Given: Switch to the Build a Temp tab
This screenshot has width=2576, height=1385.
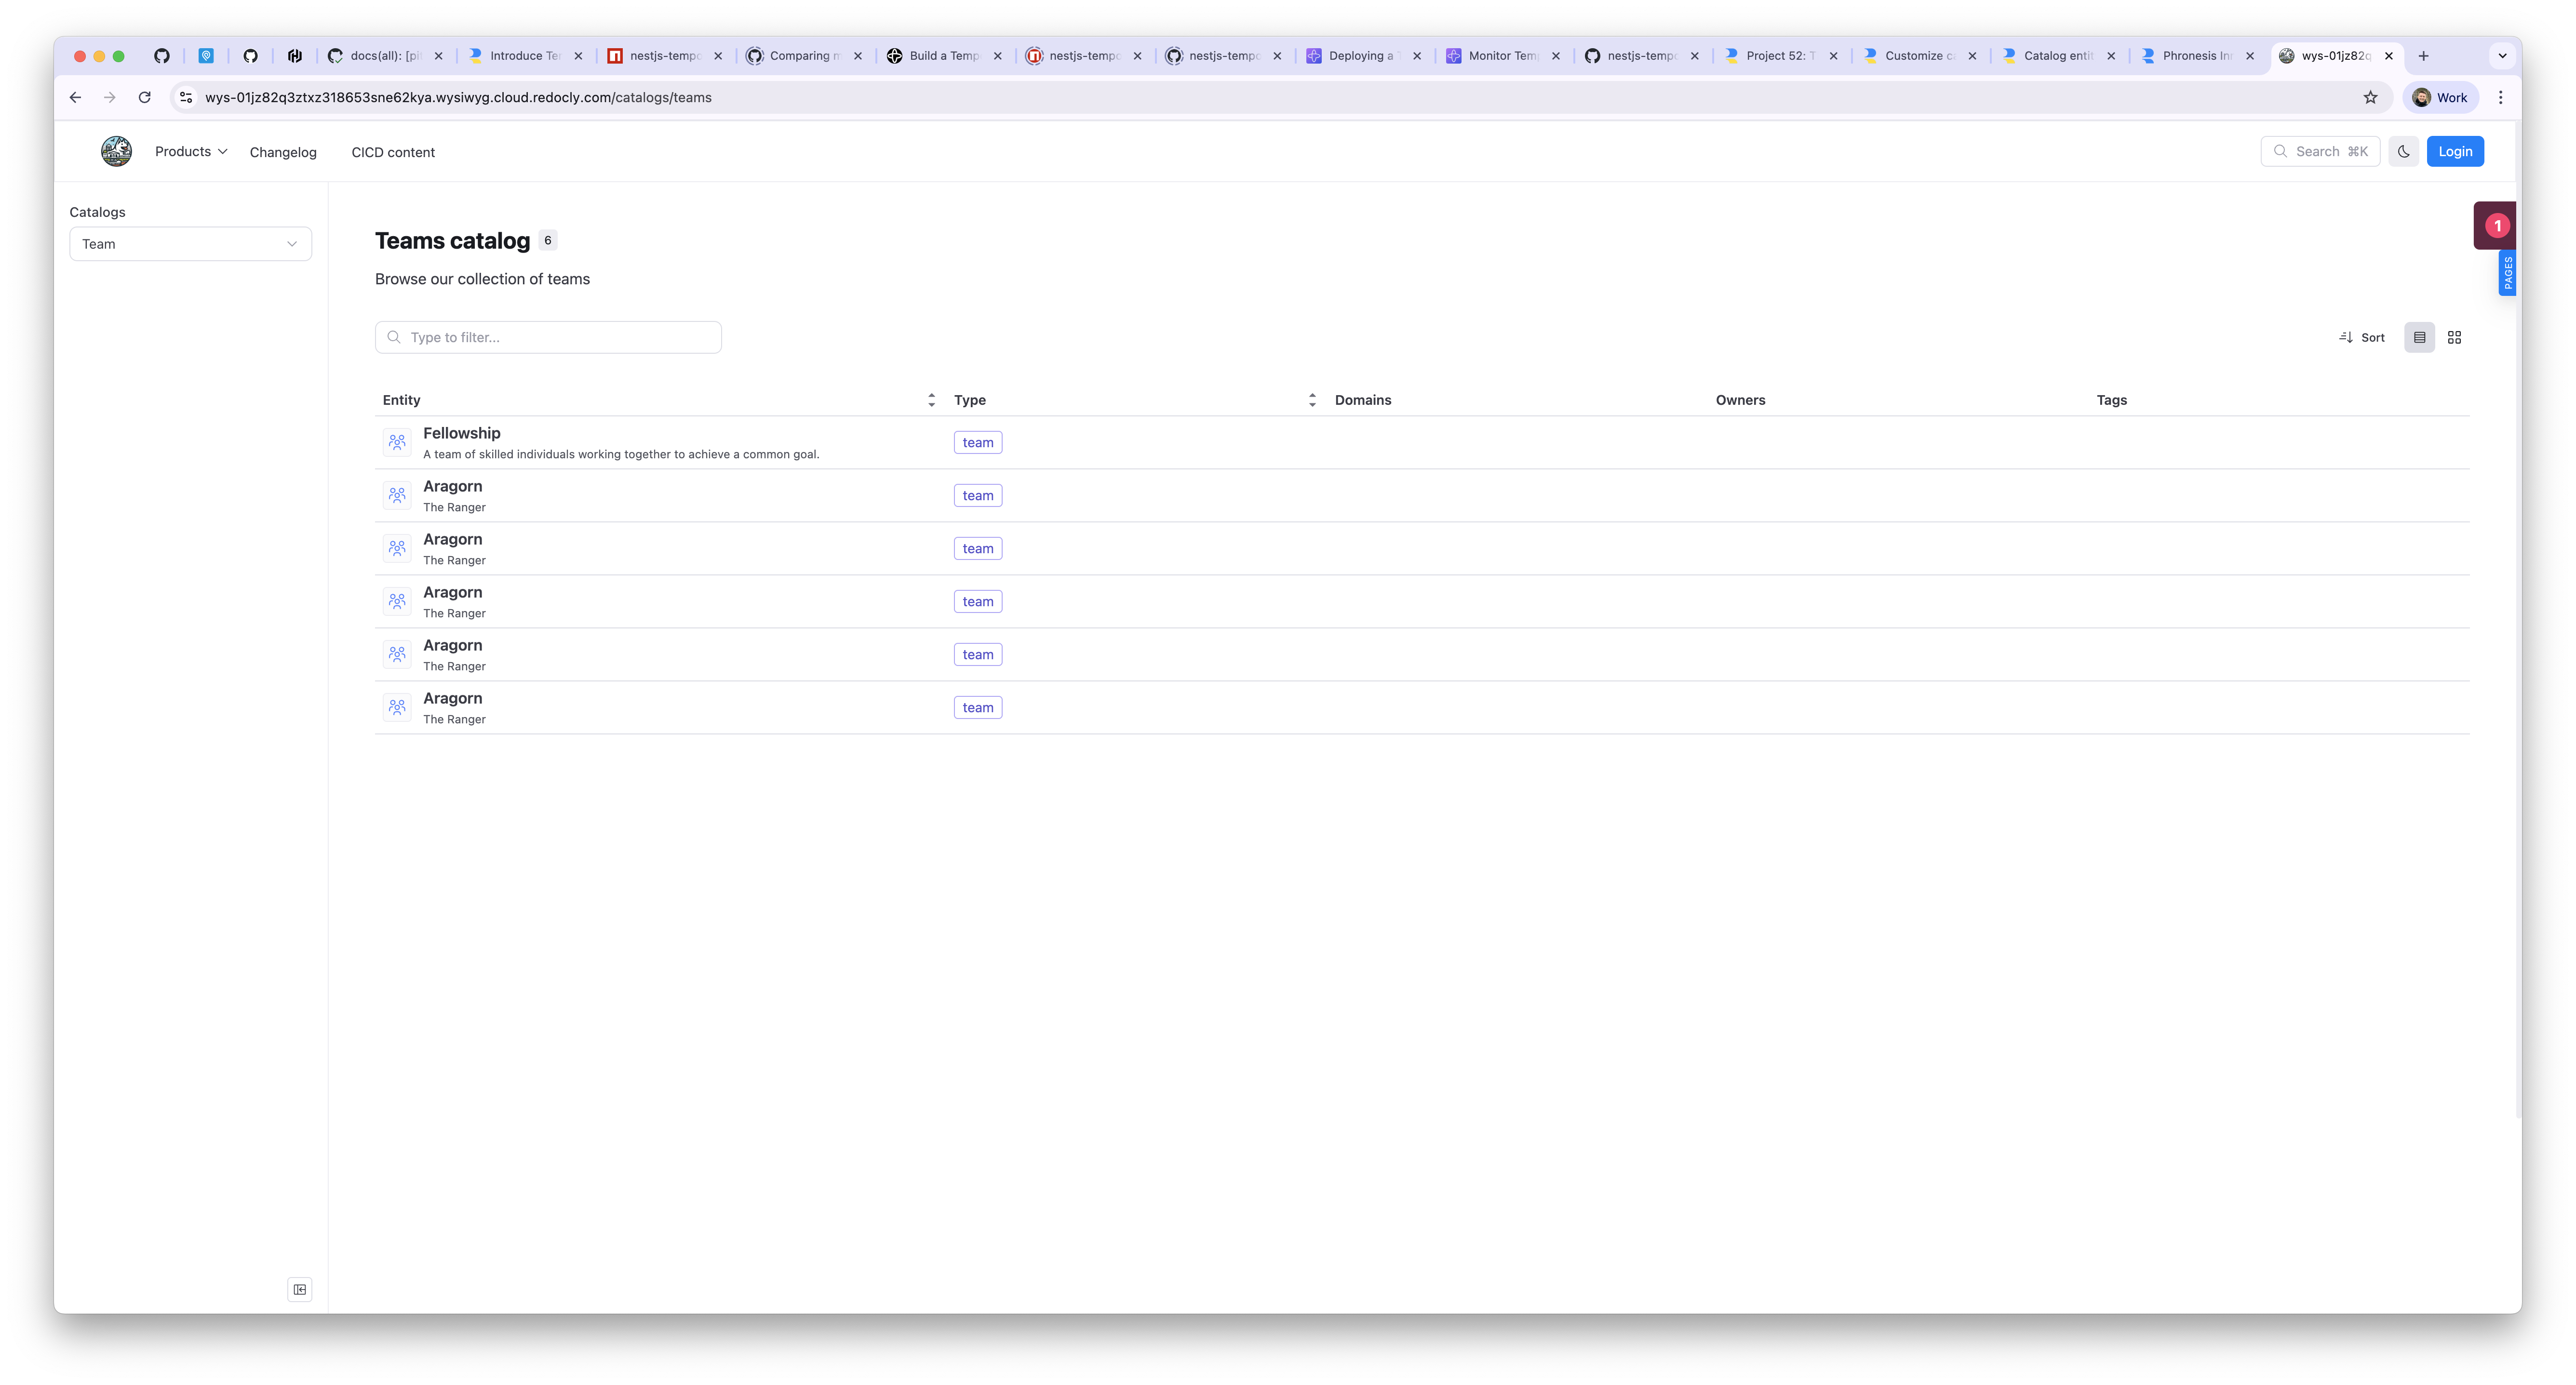Looking at the screenshot, I should pyautogui.click(x=944, y=56).
